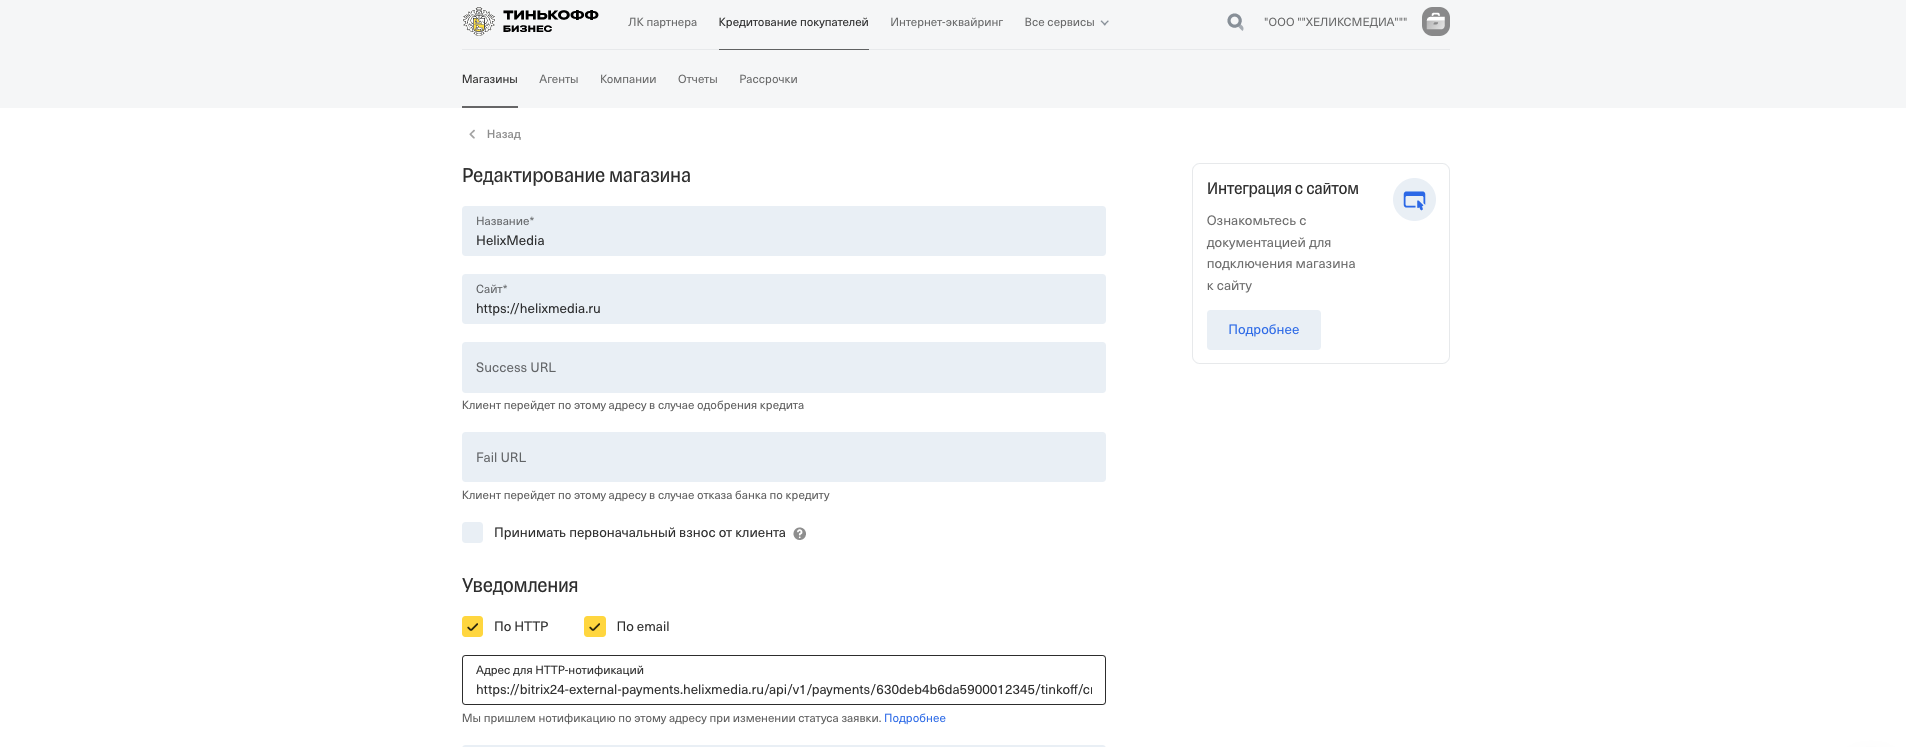Follow the 'Подробнее' link under HTTP notifications
Screen dimensions: 1906x747
point(914,718)
